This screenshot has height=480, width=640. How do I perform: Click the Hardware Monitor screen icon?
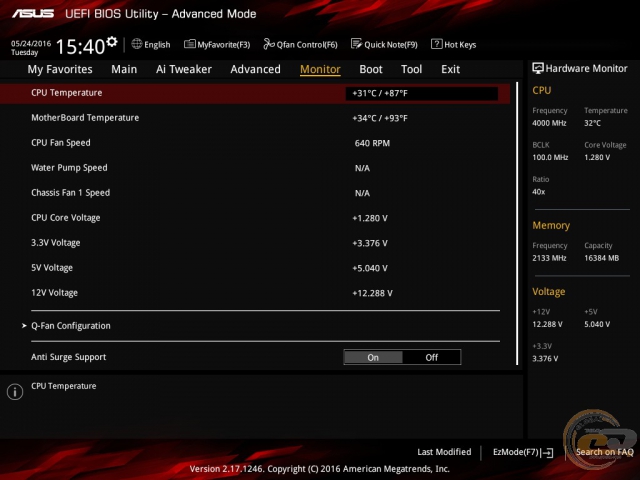538,68
